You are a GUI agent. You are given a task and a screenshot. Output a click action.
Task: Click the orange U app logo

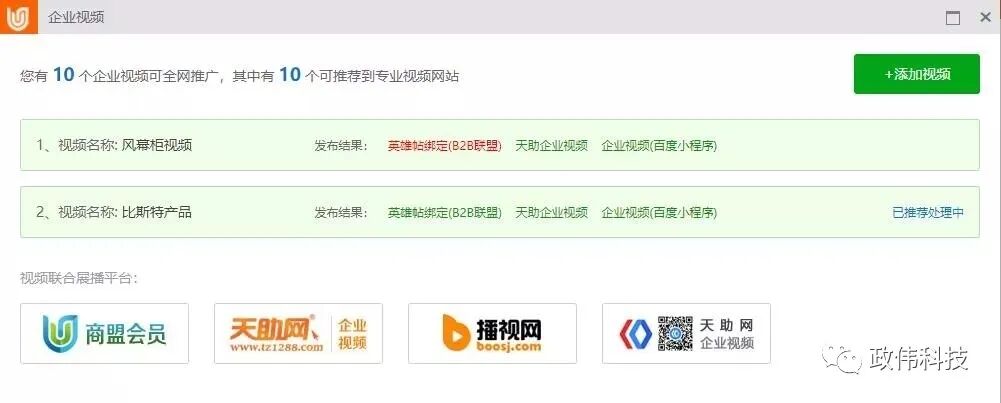(x=19, y=17)
